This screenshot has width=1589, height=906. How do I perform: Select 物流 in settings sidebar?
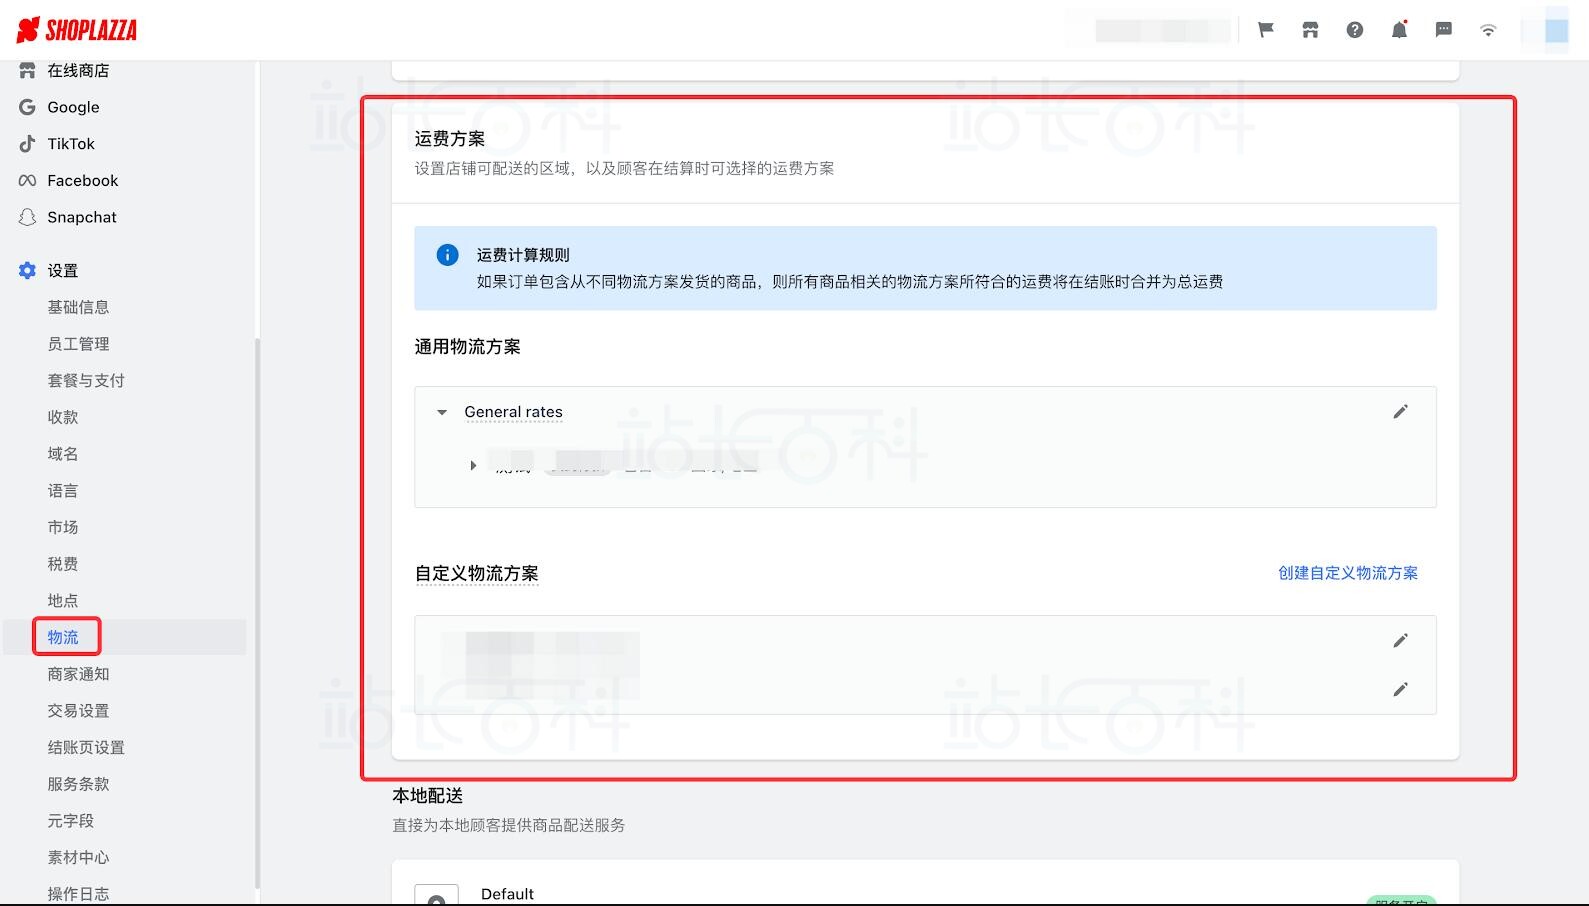(x=63, y=637)
